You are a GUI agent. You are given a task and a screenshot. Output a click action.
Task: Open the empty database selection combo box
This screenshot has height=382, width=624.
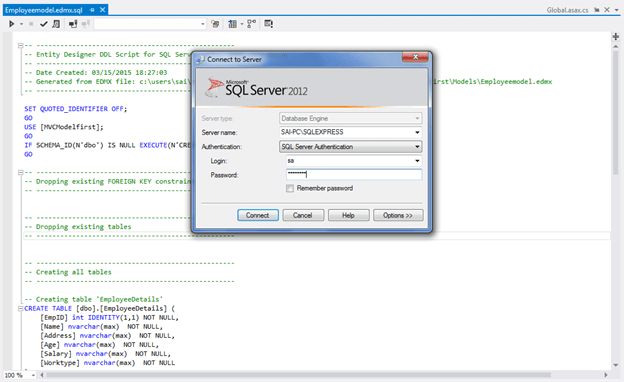coord(150,24)
